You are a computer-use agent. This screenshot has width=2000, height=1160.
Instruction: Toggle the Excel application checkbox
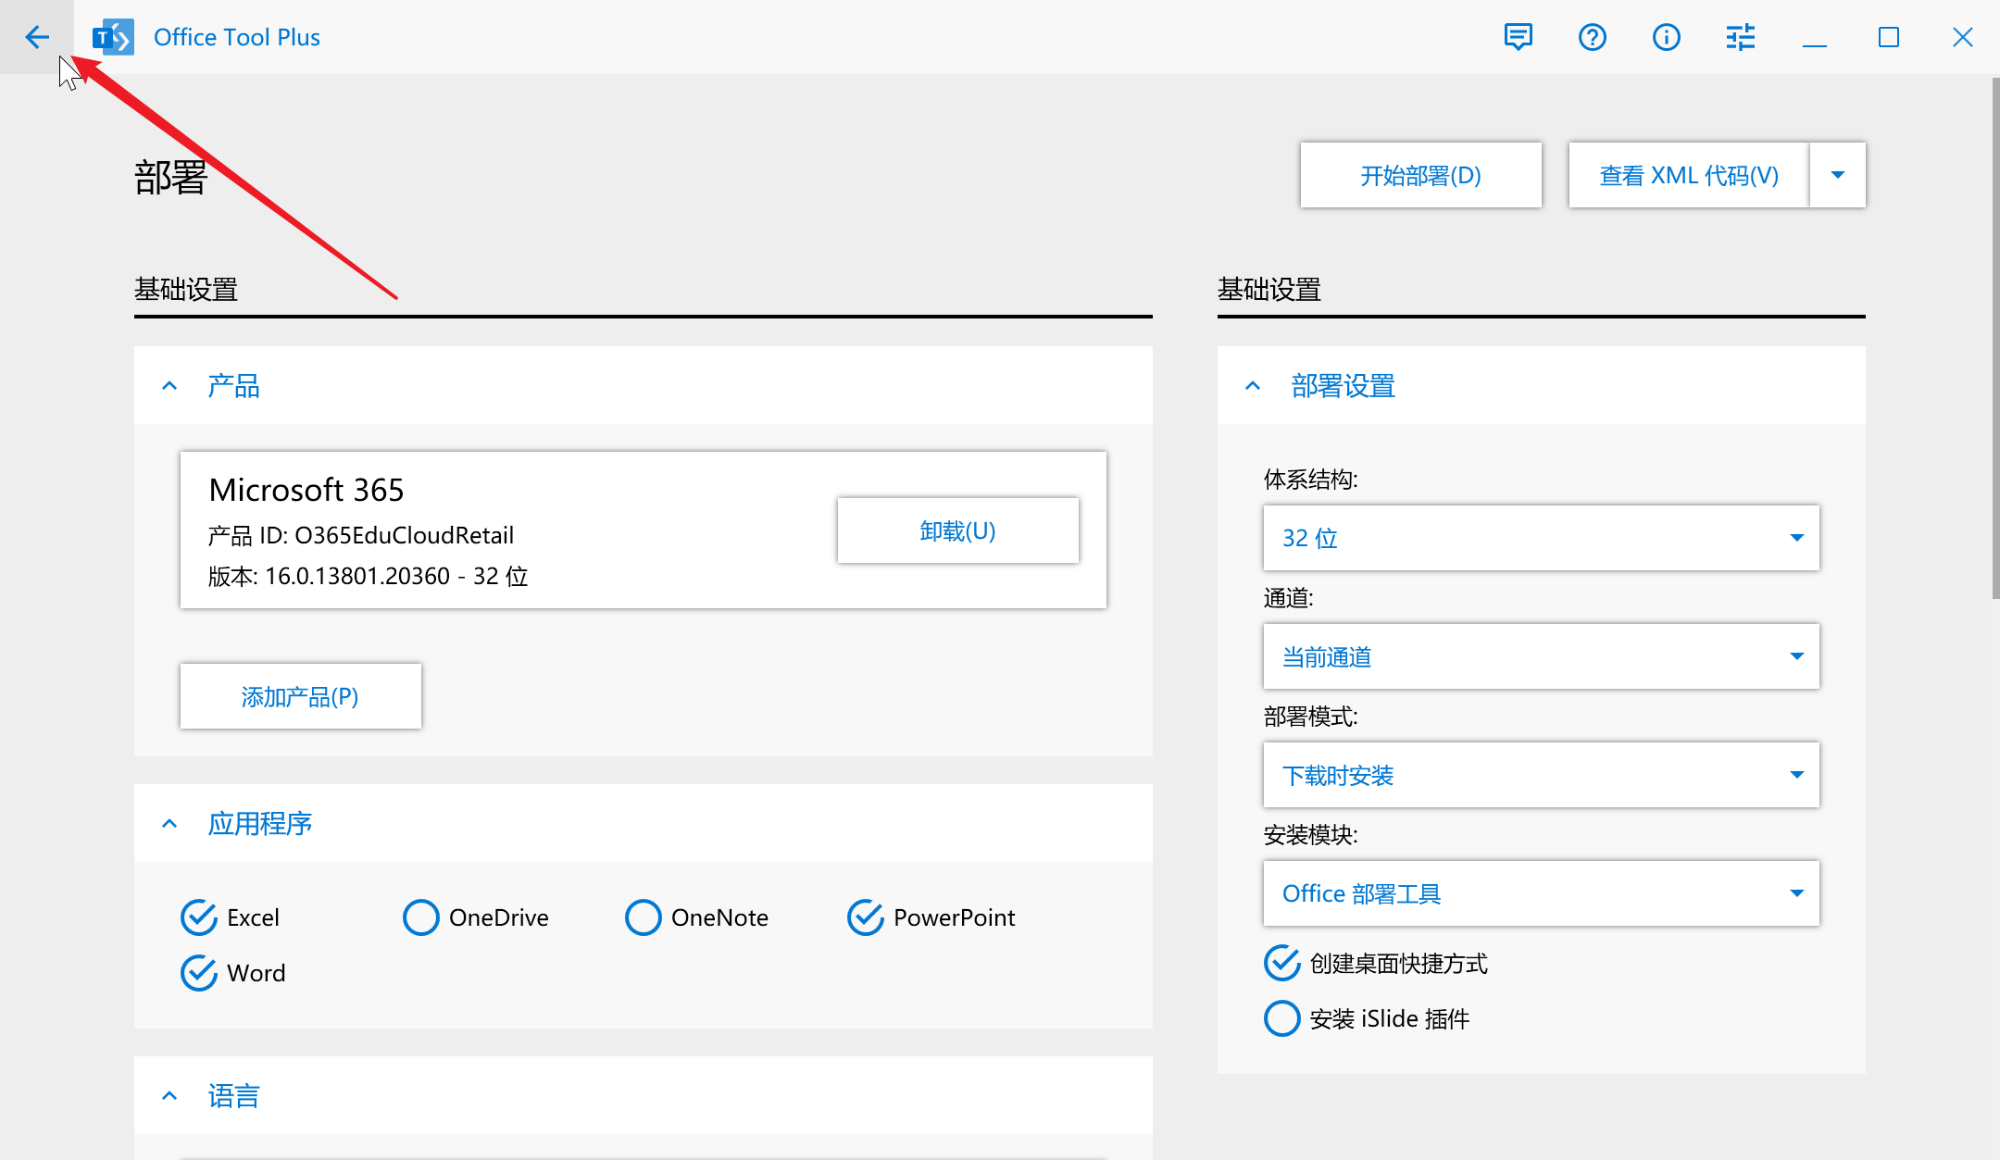point(199,917)
